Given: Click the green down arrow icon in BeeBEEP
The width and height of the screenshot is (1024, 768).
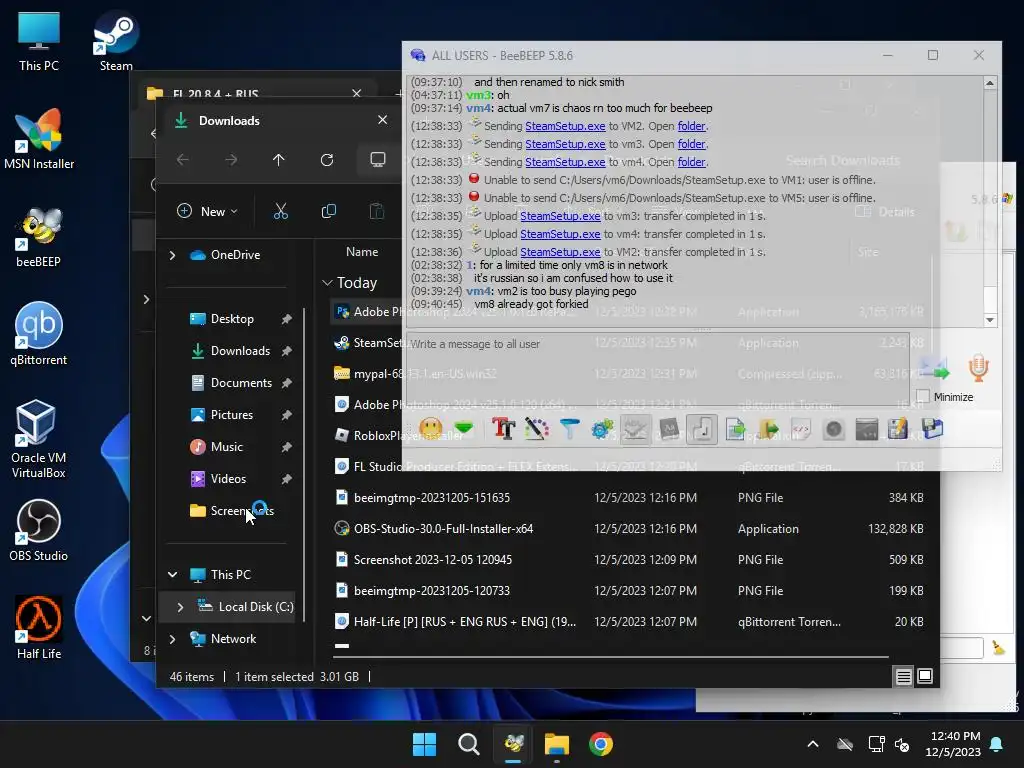Looking at the screenshot, I should pos(464,429).
